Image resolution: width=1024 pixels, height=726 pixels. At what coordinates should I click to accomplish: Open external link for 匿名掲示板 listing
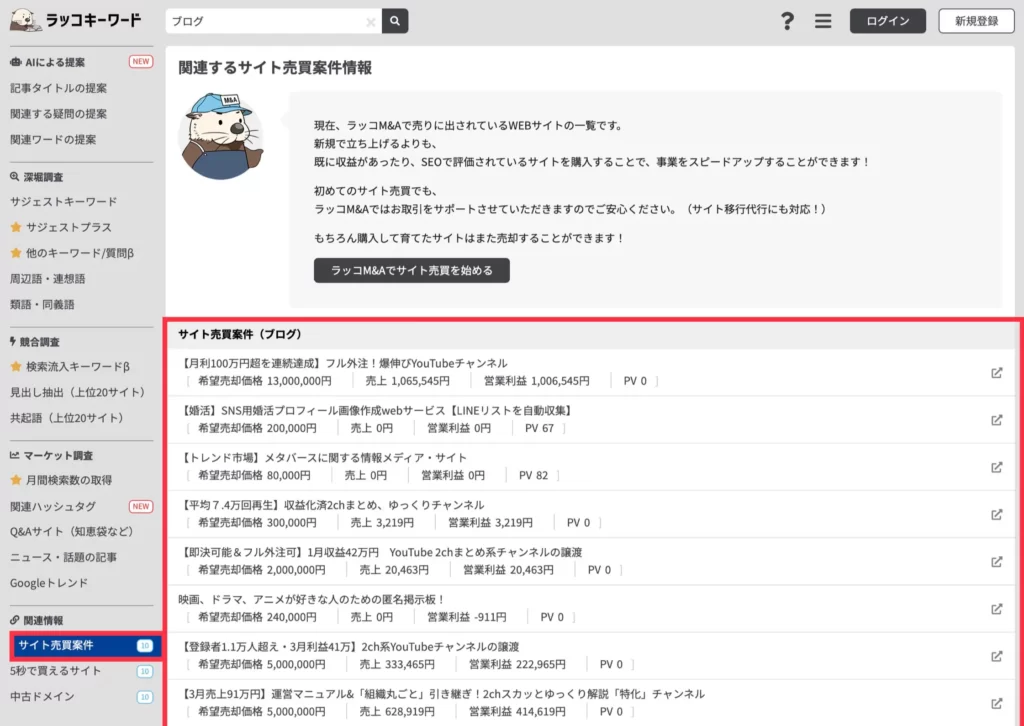pyautogui.click(x=997, y=609)
